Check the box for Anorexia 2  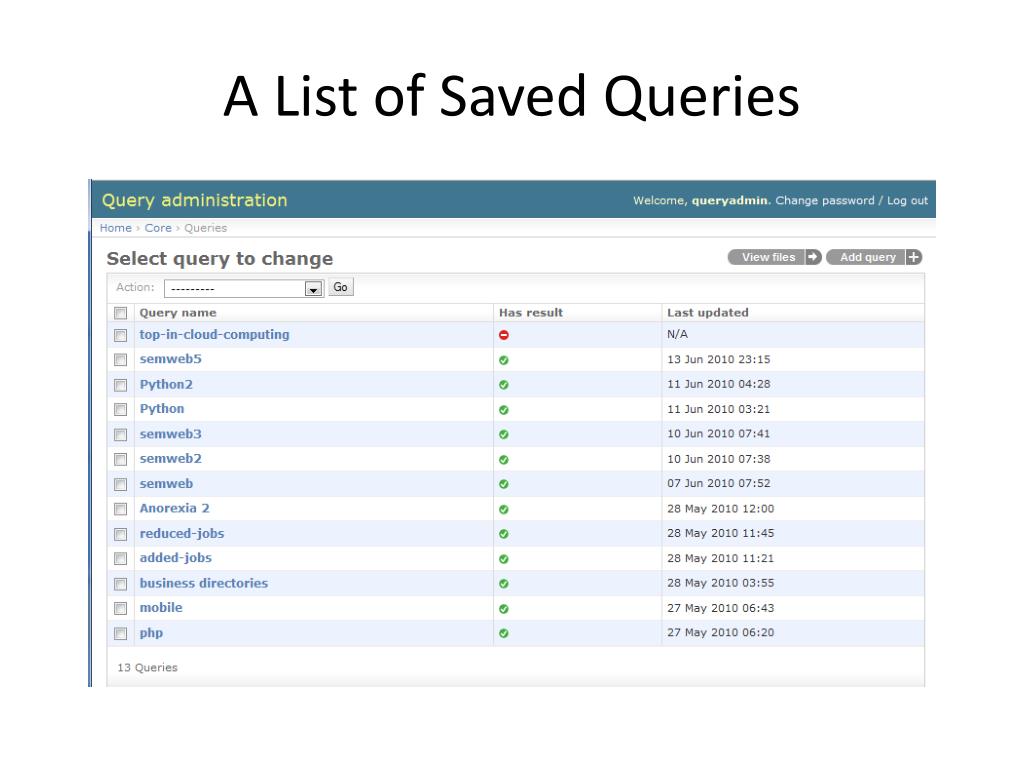pos(120,509)
